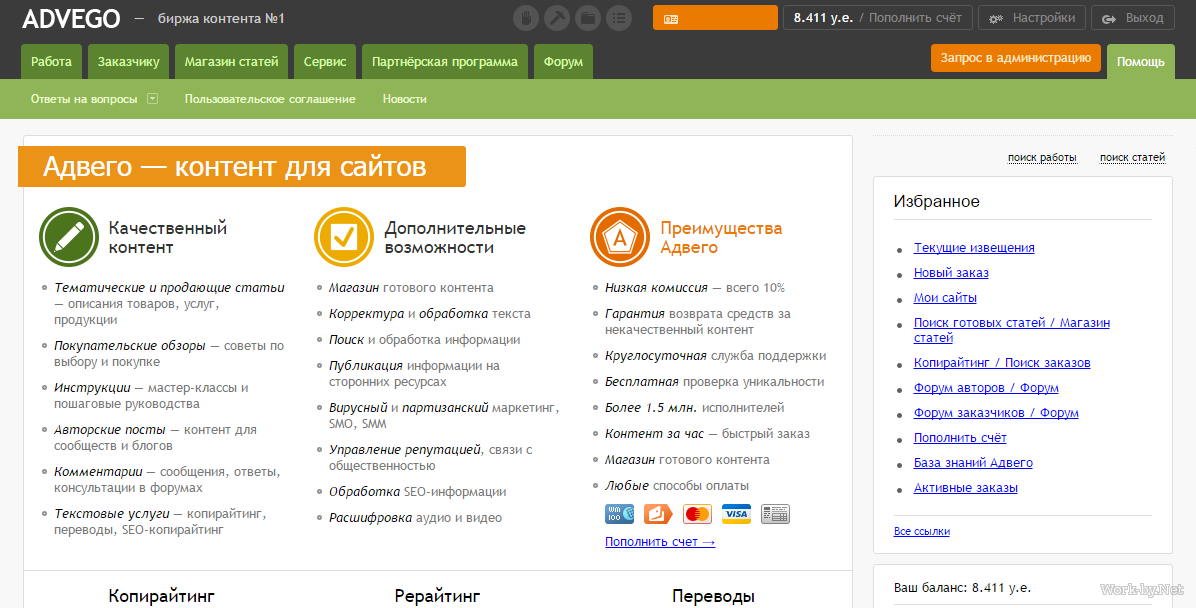Select the MasterCard payment icon
1196x608 pixels.
(697, 513)
